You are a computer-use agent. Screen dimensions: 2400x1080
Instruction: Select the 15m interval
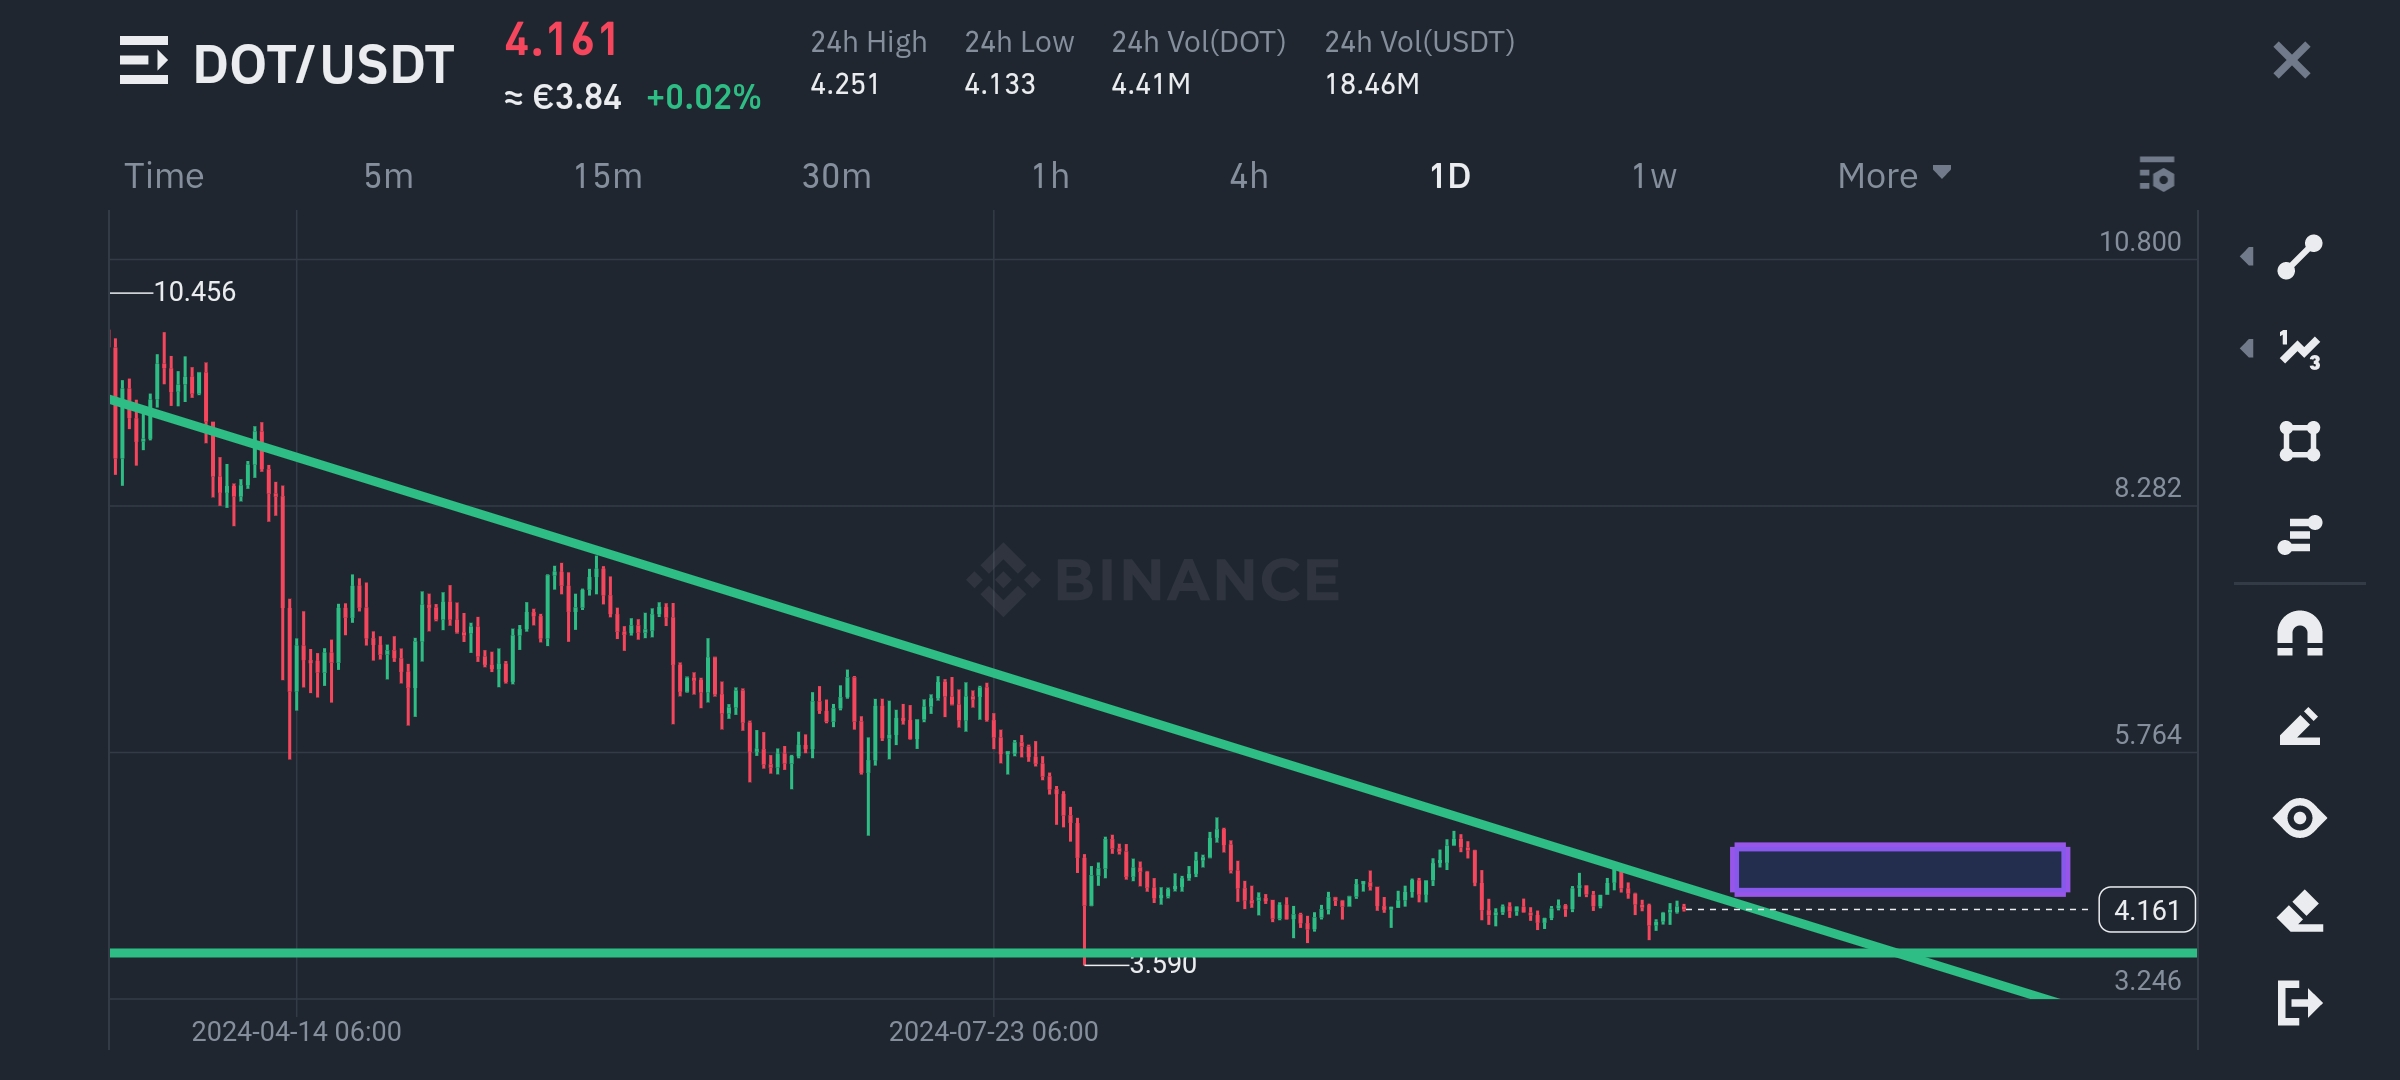607,176
